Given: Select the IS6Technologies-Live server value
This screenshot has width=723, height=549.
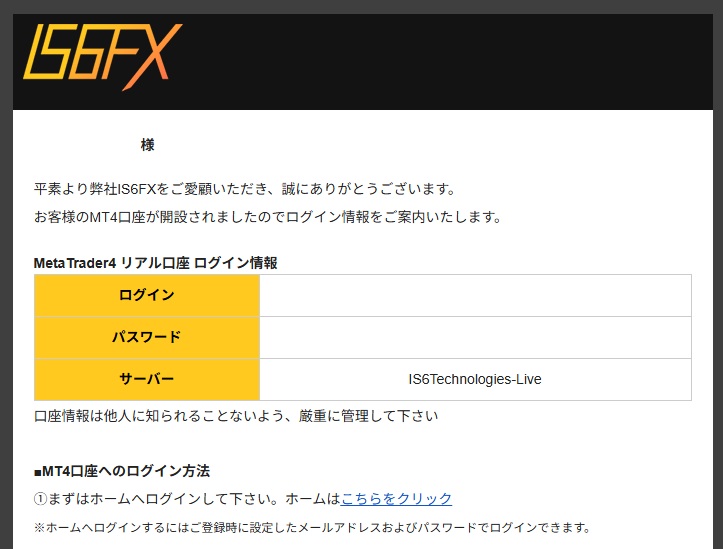Looking at the screenshot, I should click(x=475, y=379).
